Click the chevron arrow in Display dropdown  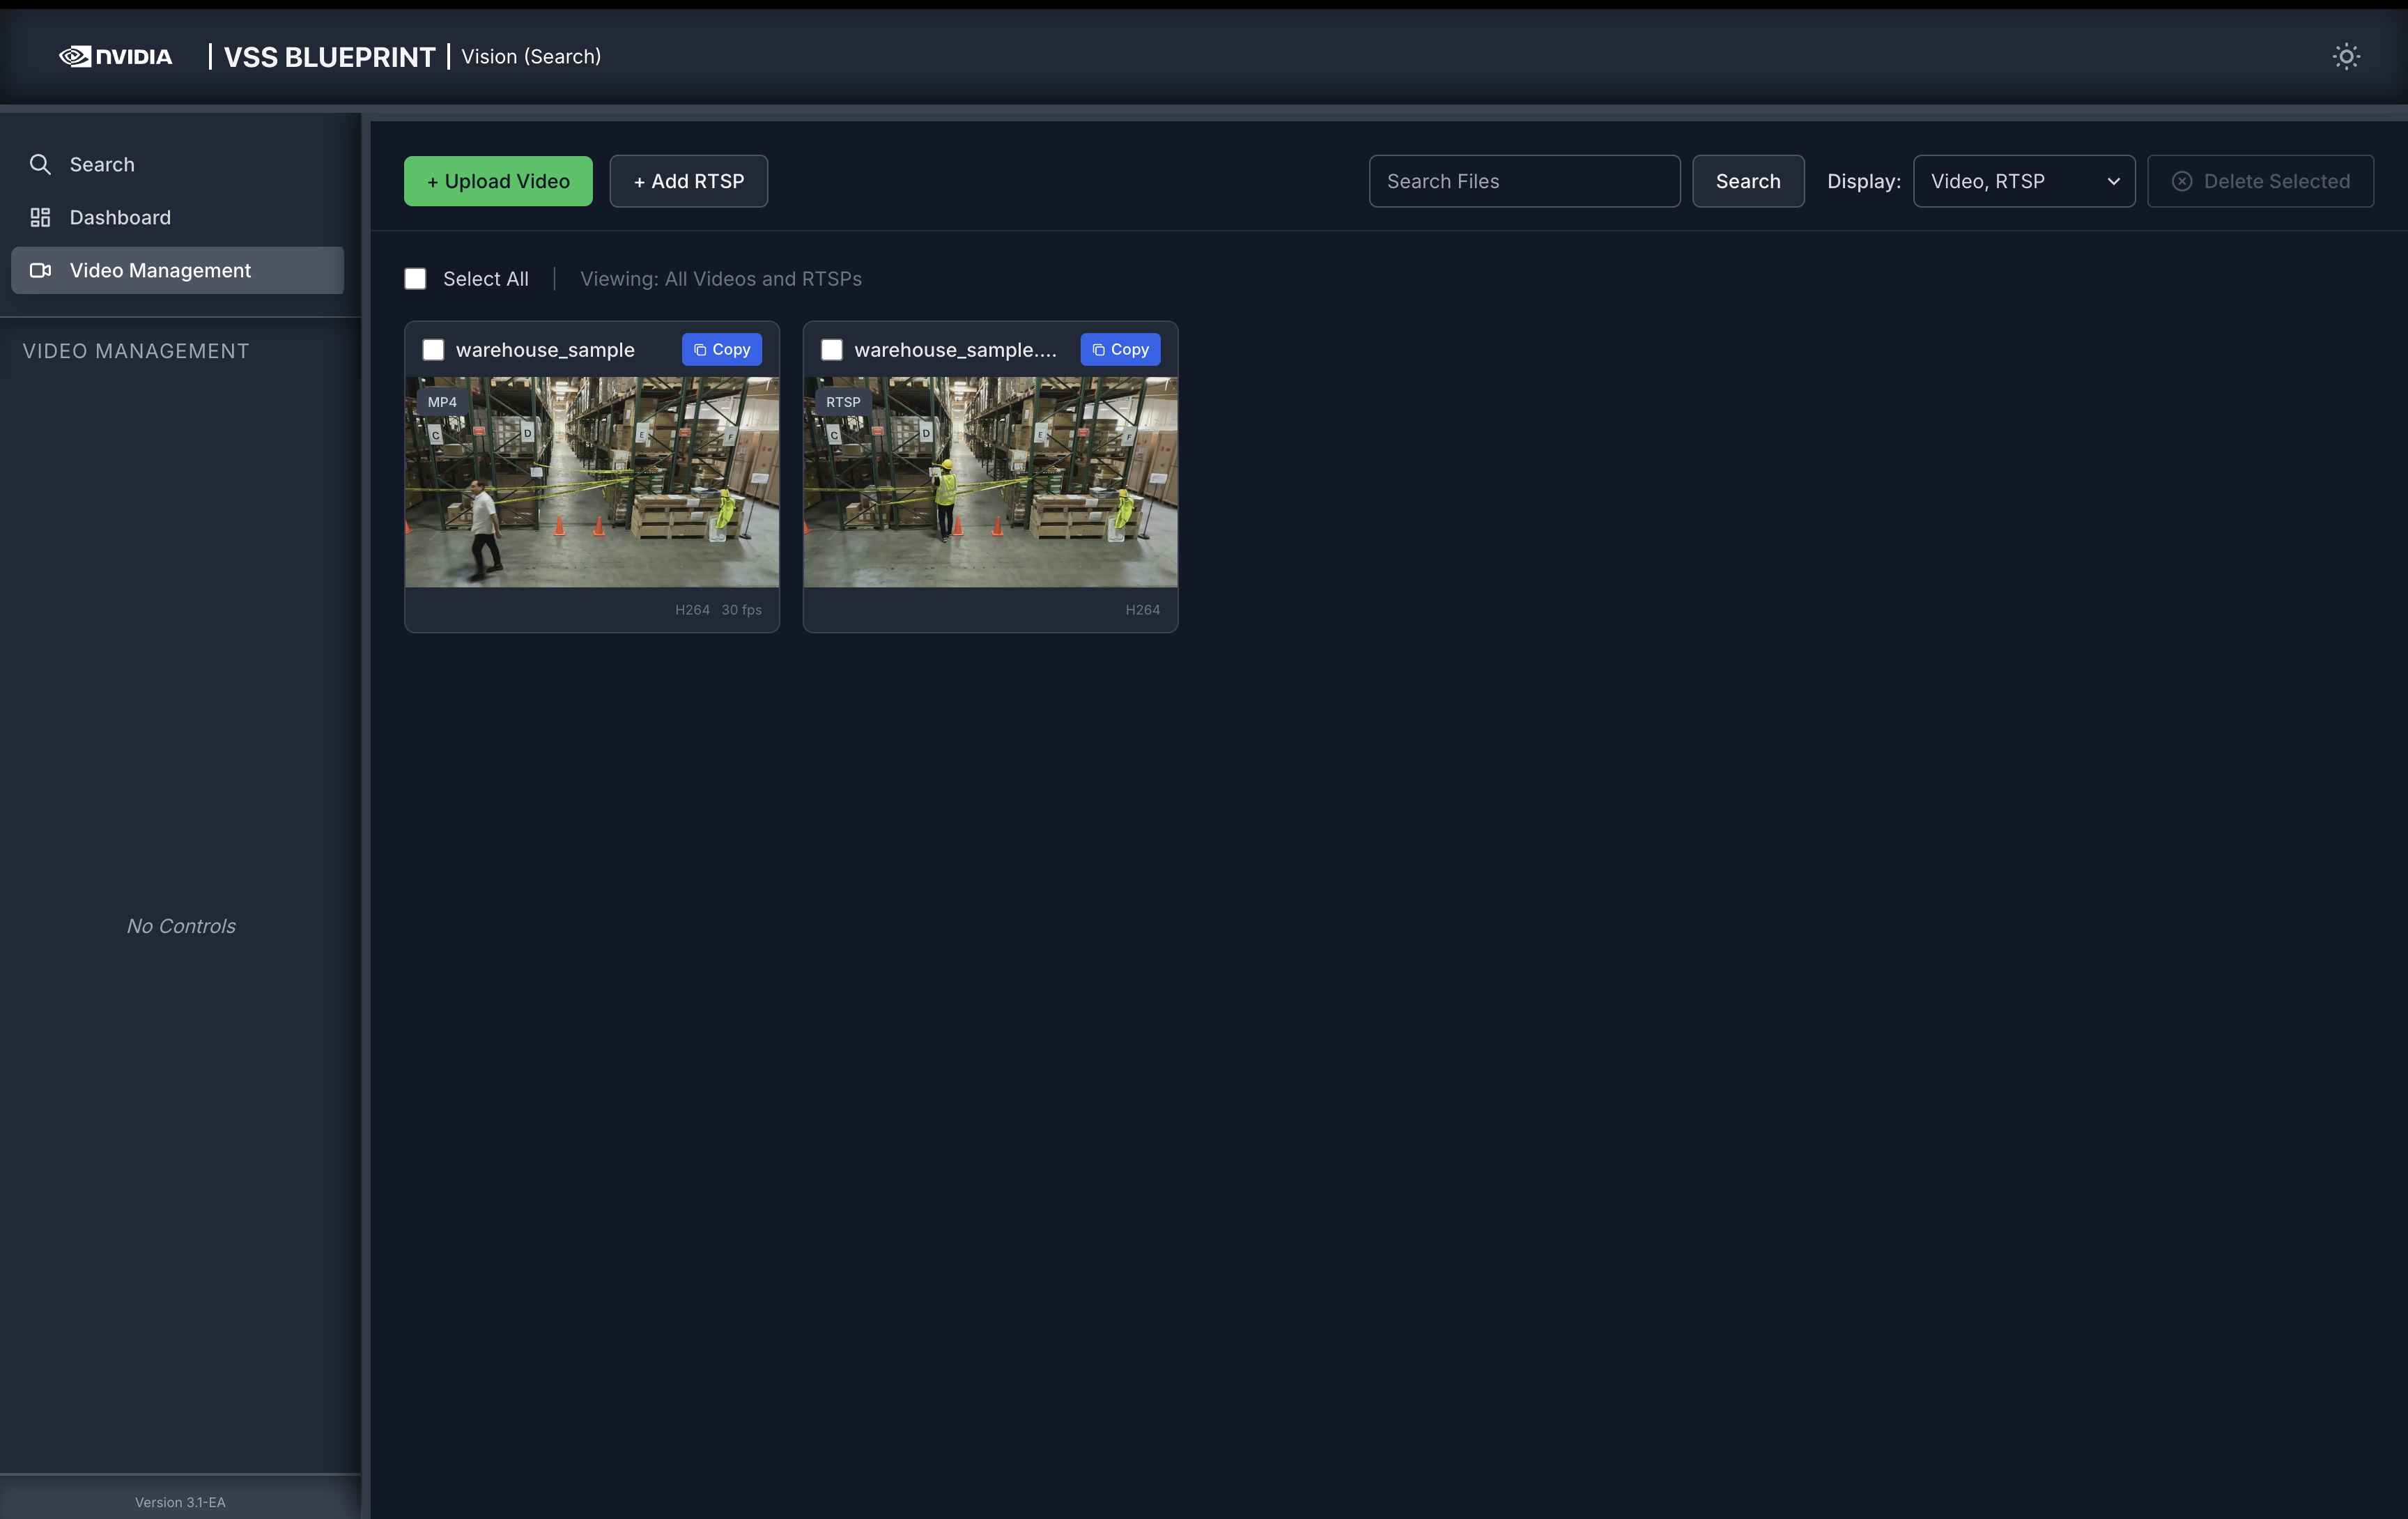2113,181
